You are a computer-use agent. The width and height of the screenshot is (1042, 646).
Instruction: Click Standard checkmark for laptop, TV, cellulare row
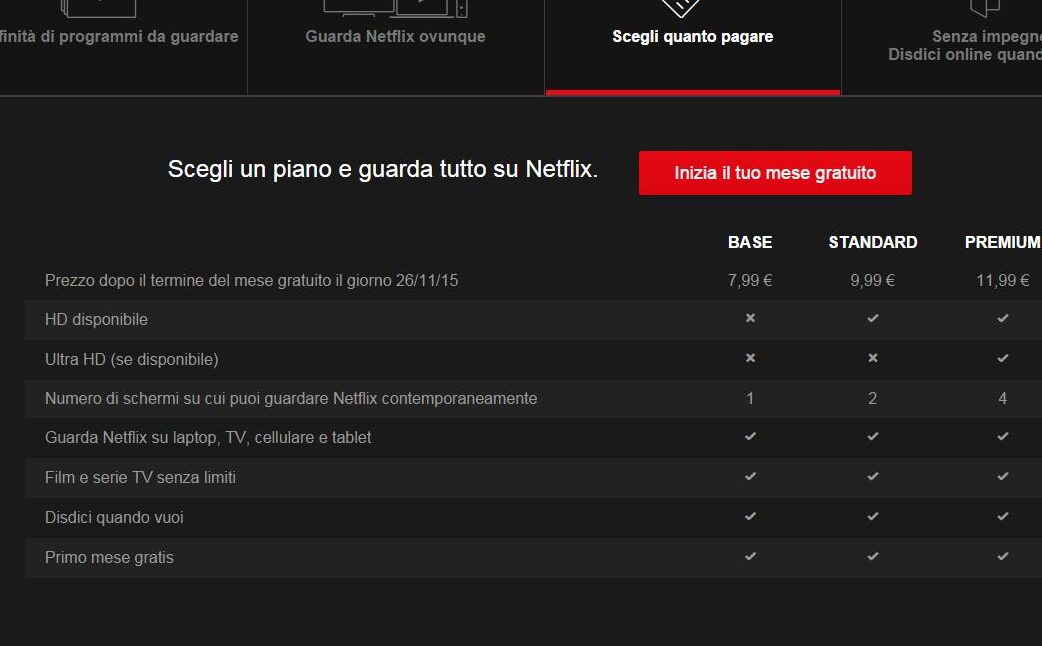point(873,437)
